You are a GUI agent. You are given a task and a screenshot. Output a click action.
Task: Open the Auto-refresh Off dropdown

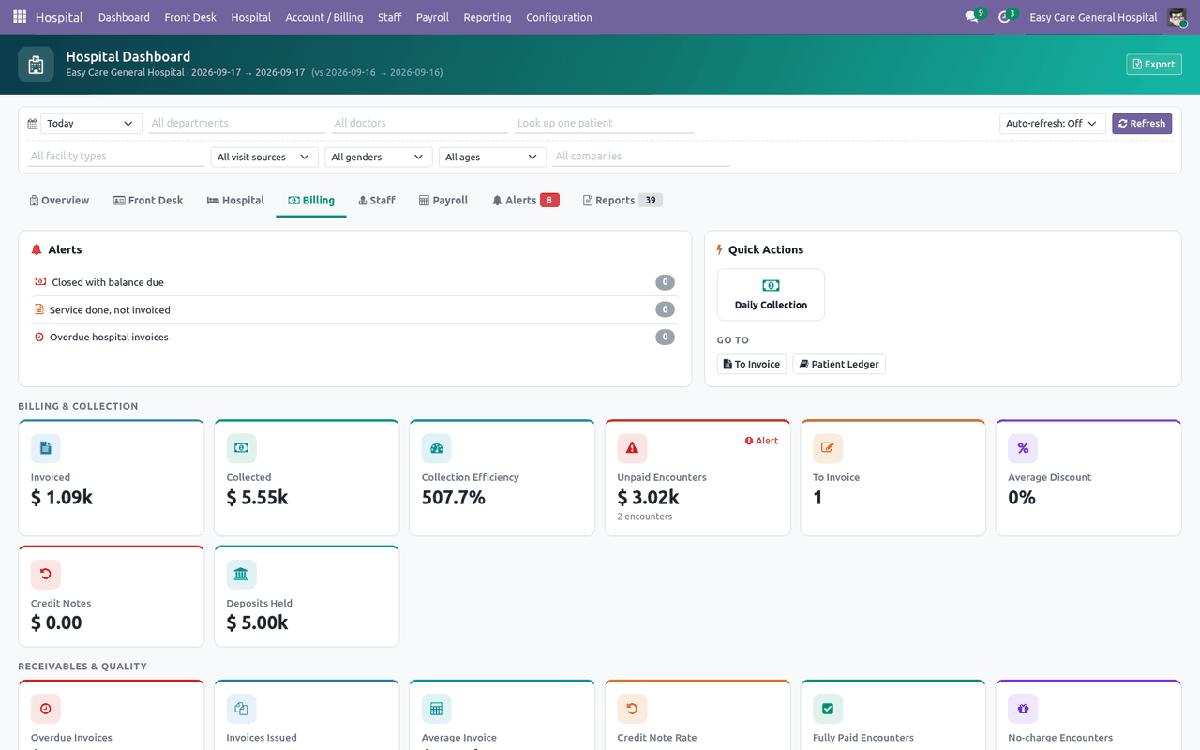[1052, 124]
